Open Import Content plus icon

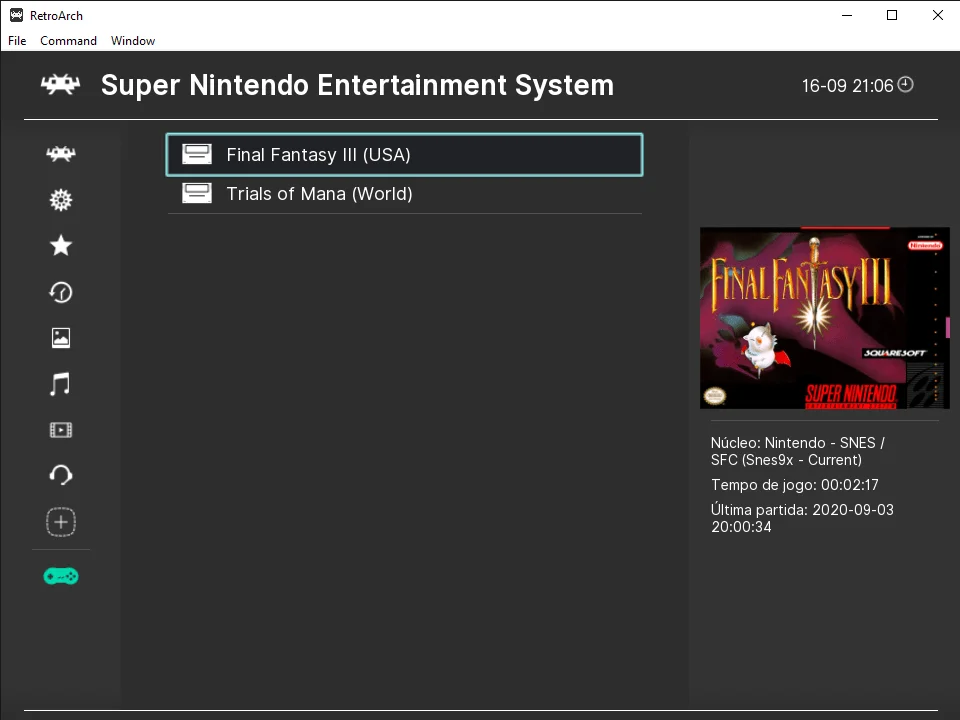click(x=61, y=522)
